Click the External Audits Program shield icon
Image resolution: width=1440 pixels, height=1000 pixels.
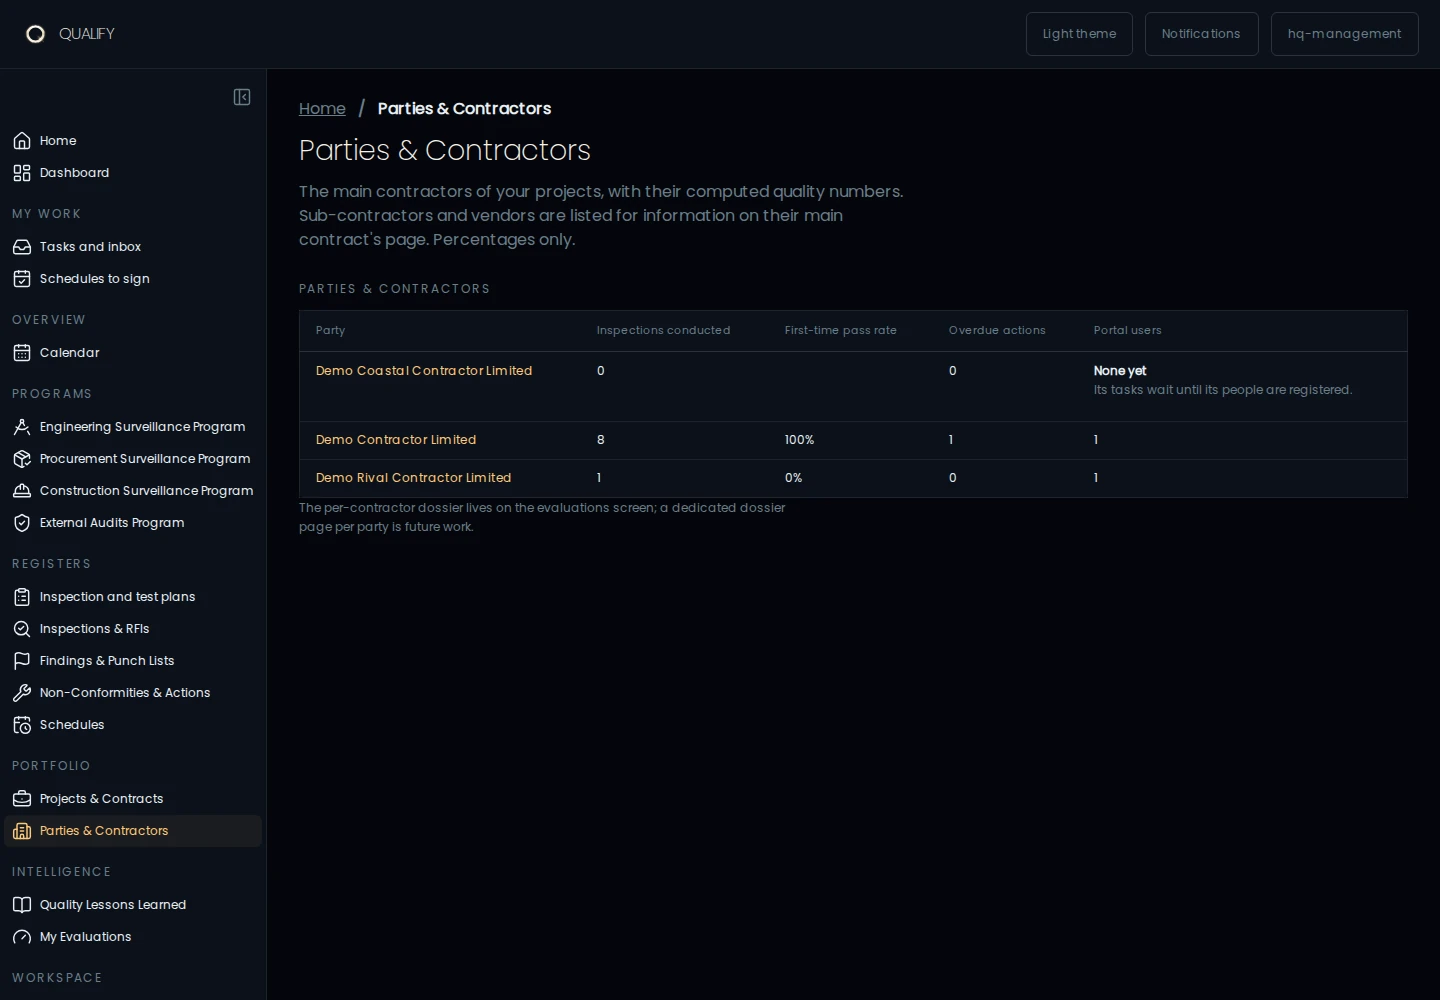click(22, 523)
